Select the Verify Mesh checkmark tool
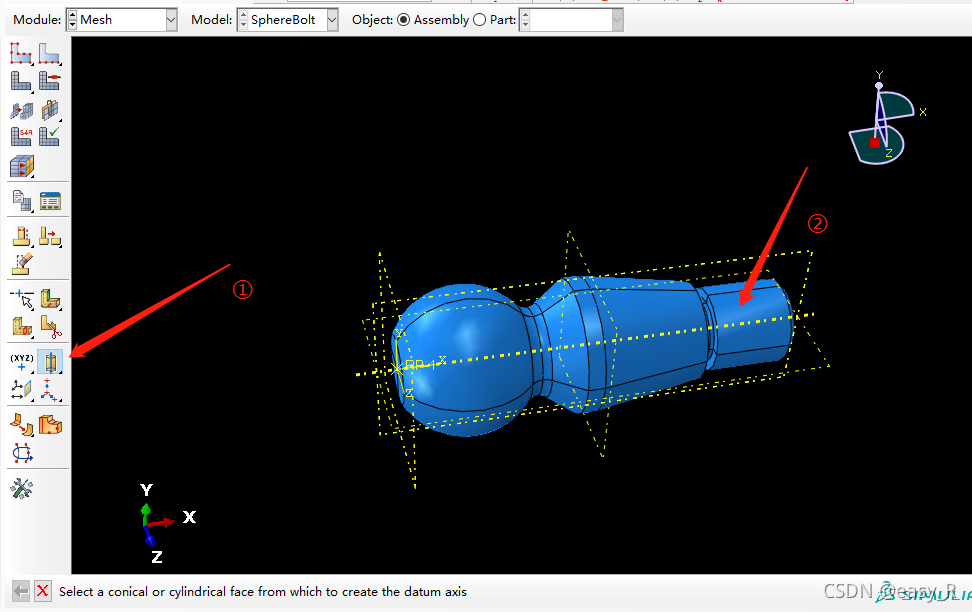 [49, 136]
